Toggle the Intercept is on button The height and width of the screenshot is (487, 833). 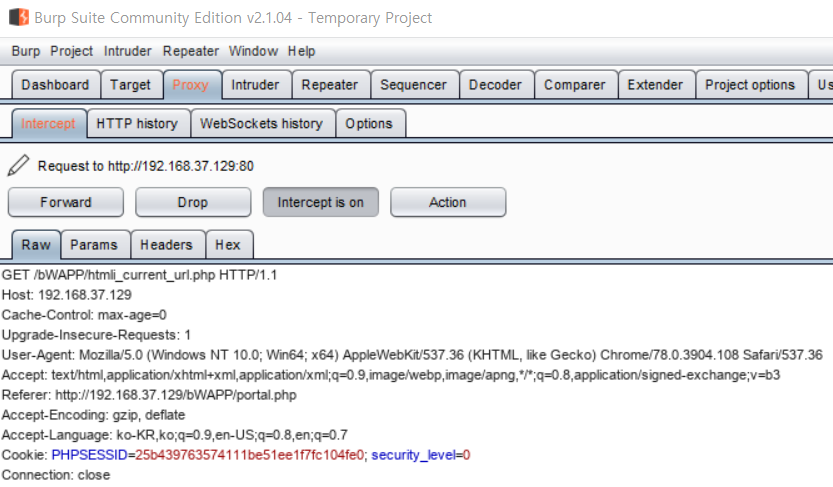coord(320,202)
